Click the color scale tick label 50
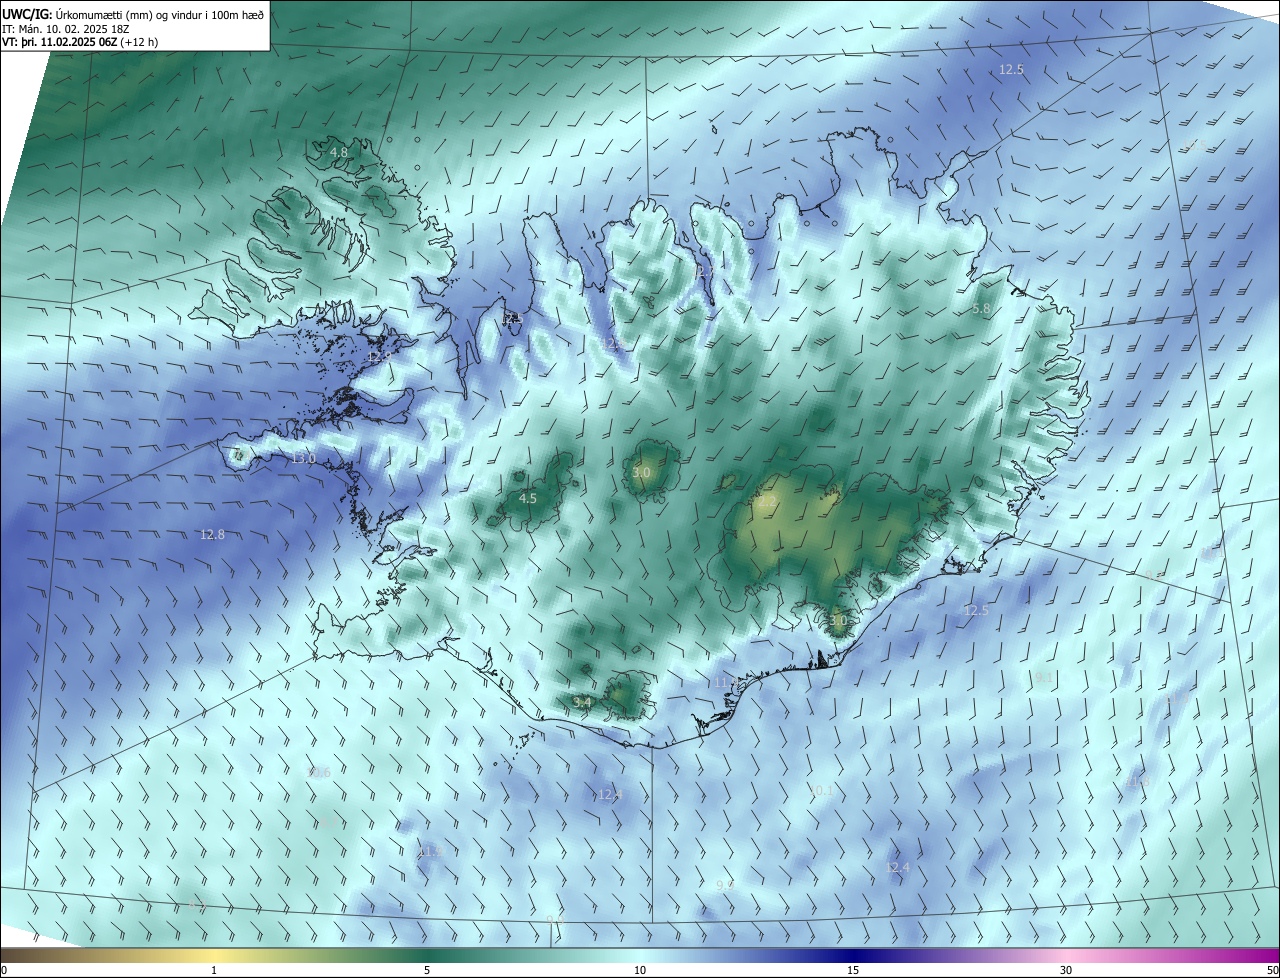1280x978 pixels. [x=1272, y=971]
